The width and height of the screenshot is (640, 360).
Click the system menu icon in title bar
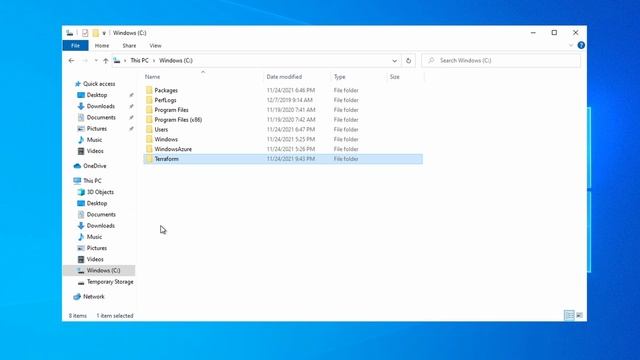(x=70, y=33)
